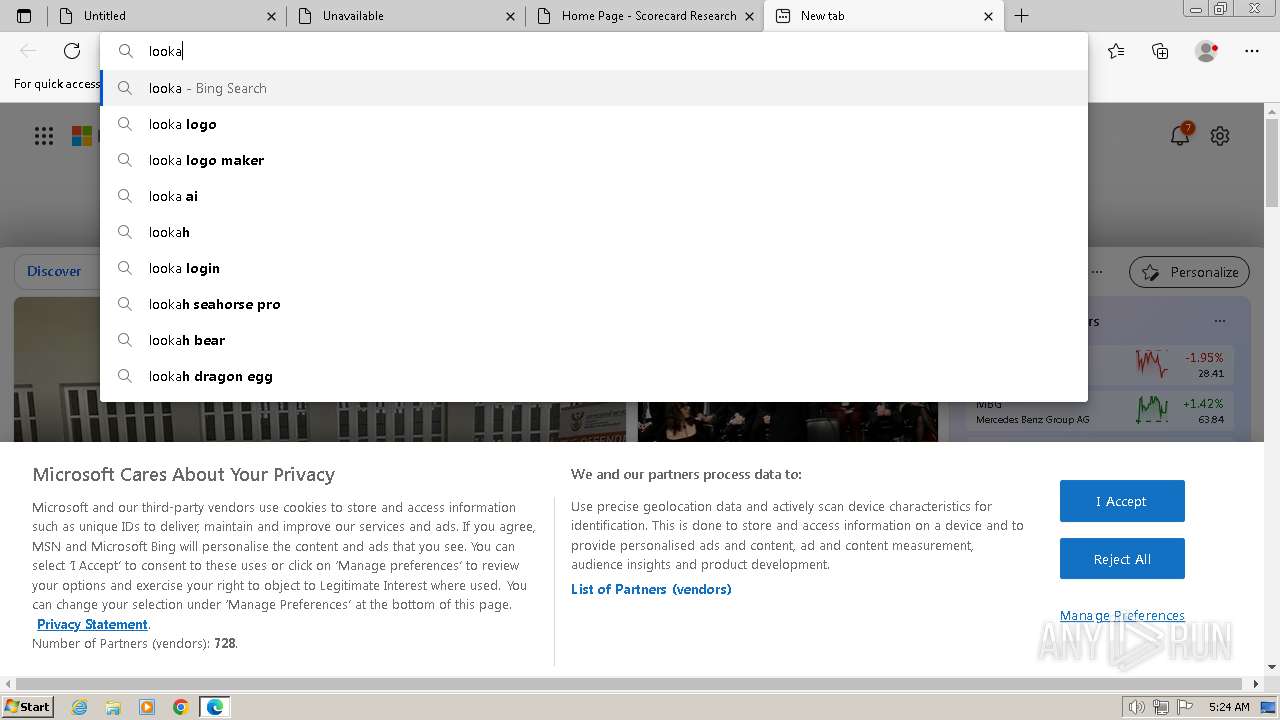Open the notifications bell icon

pos(1181,135)
